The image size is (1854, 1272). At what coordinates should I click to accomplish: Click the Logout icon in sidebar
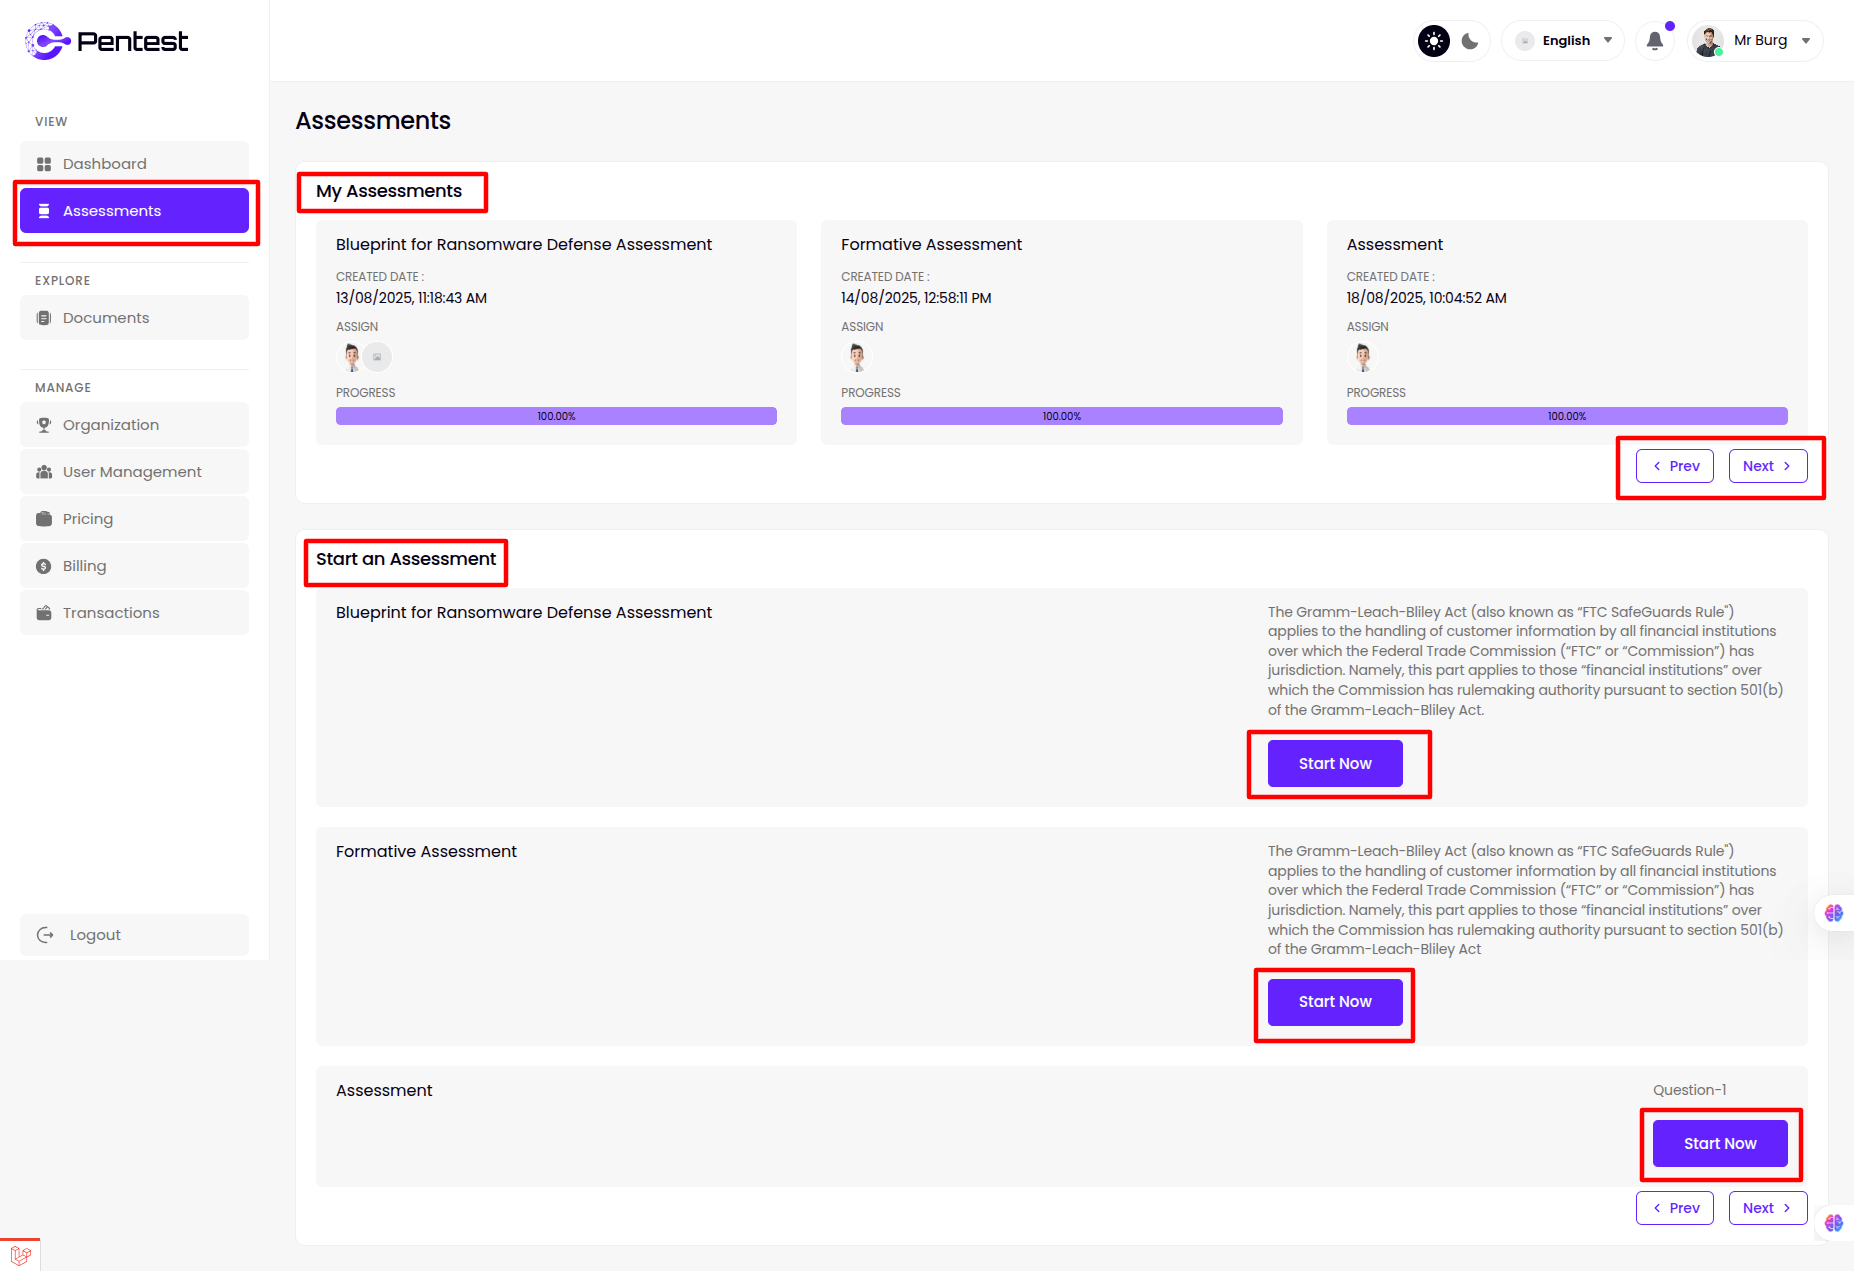[x=45, y=935]
